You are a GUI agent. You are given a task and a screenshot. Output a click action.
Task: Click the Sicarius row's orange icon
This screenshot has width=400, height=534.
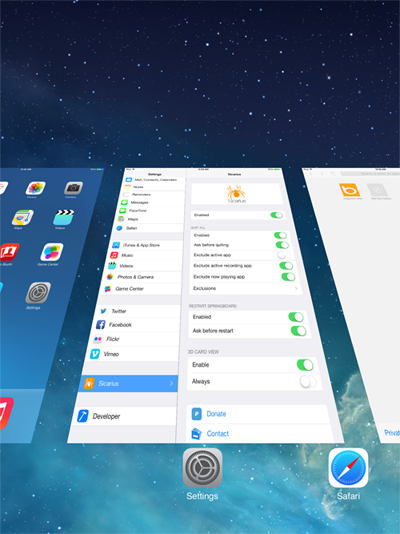(x=89, y=383)
